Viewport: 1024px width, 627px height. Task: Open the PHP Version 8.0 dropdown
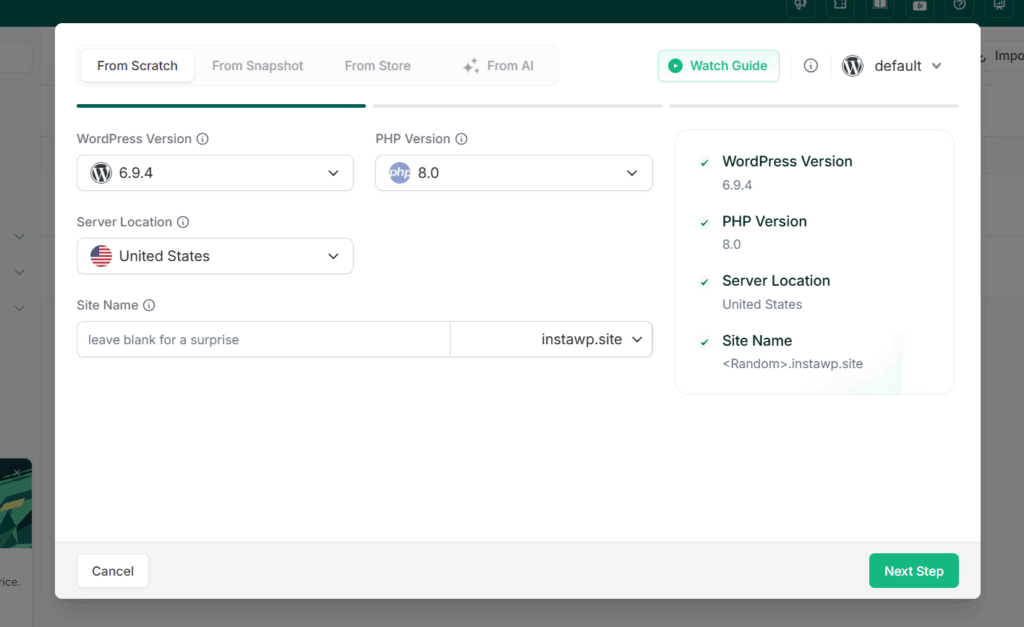[513, 173]
